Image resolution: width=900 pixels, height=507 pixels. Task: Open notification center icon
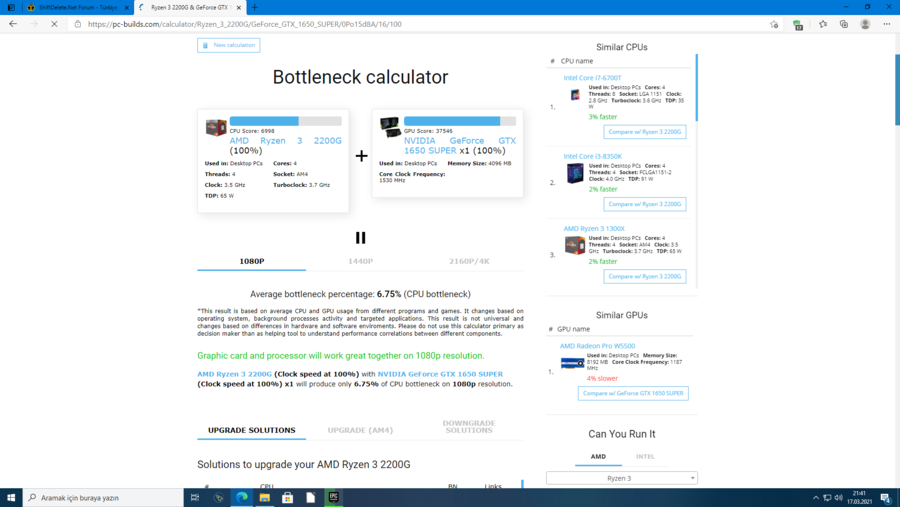coord(886,498)
